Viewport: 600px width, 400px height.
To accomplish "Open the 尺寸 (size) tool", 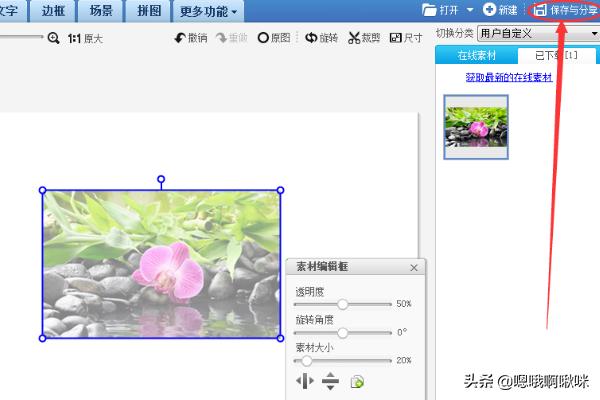I will click(x=406, y=38).
